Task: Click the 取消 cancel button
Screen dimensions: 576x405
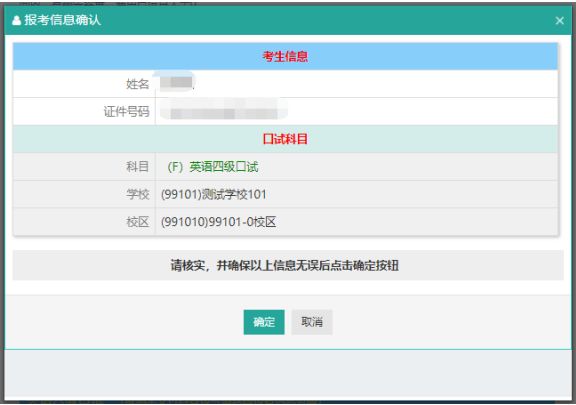Action: point(312,322)
